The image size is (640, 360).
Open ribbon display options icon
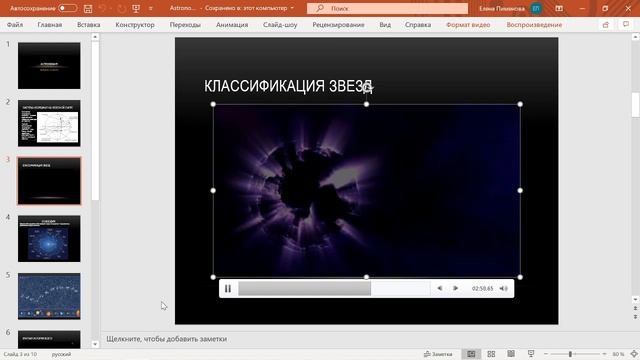tap(559, 8)
